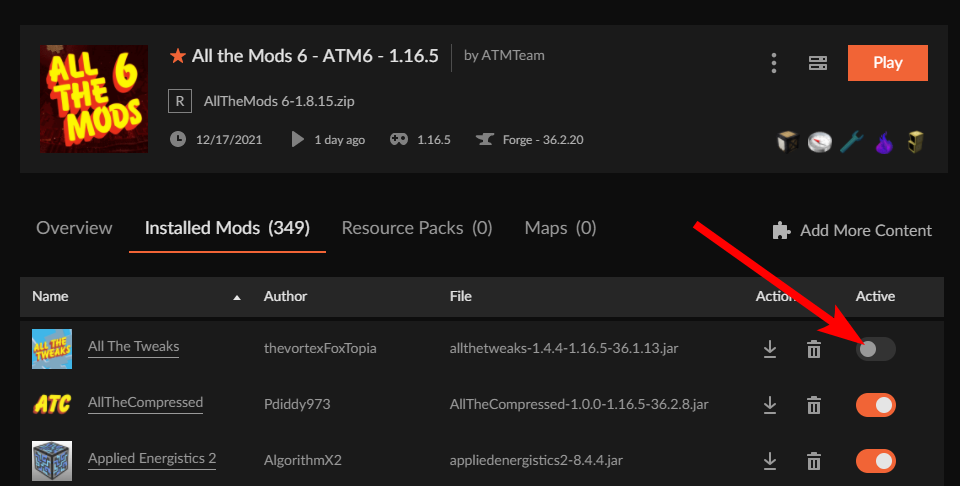Click the crafting block icon in header

[788, 142]
